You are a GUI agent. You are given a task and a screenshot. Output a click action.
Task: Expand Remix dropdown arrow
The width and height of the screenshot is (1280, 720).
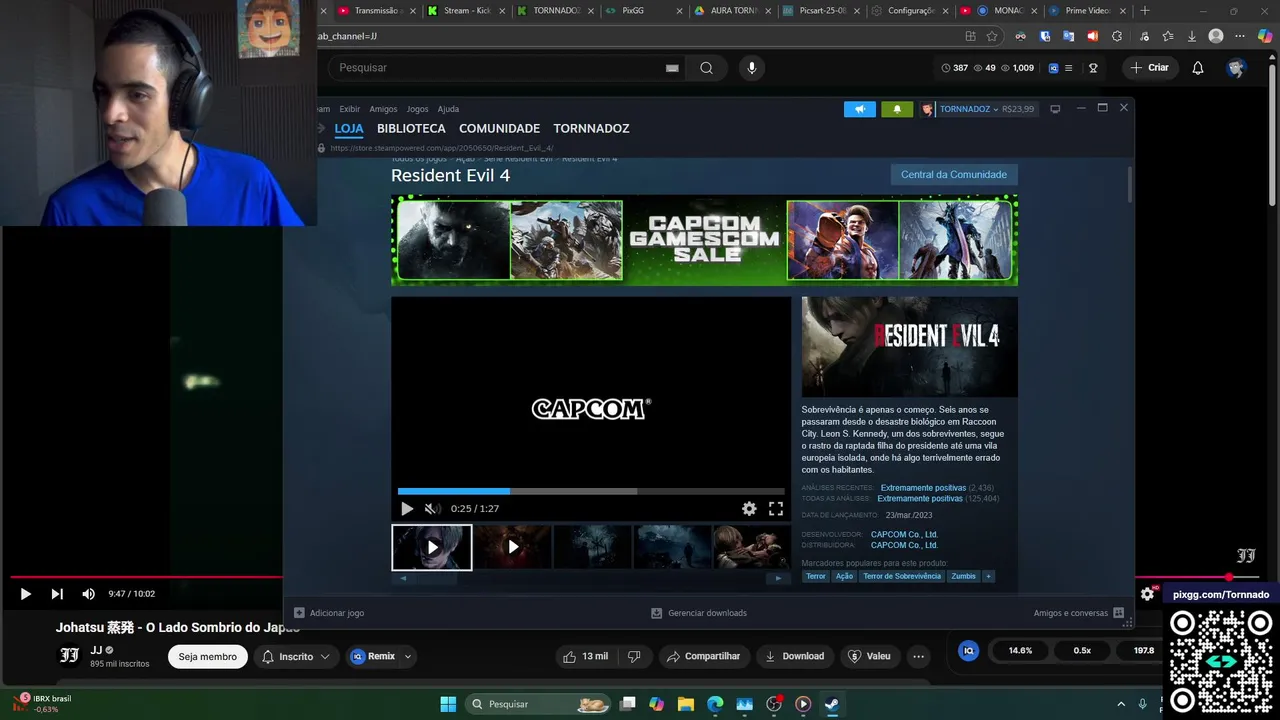tap(408, 657)
